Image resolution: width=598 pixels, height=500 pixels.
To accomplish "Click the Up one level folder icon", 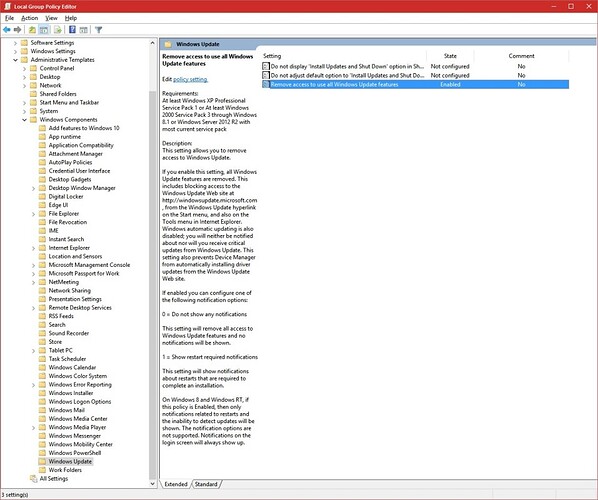I will 32,30.
